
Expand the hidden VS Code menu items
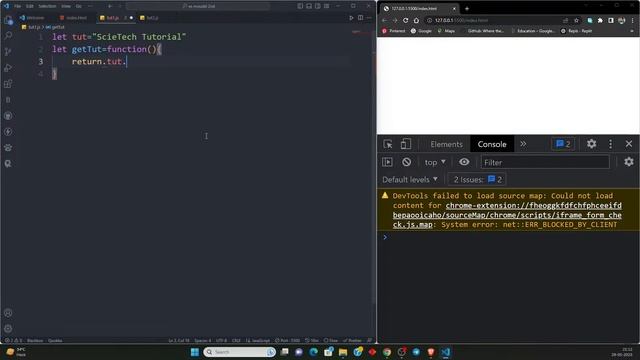(x=90, y=6)
